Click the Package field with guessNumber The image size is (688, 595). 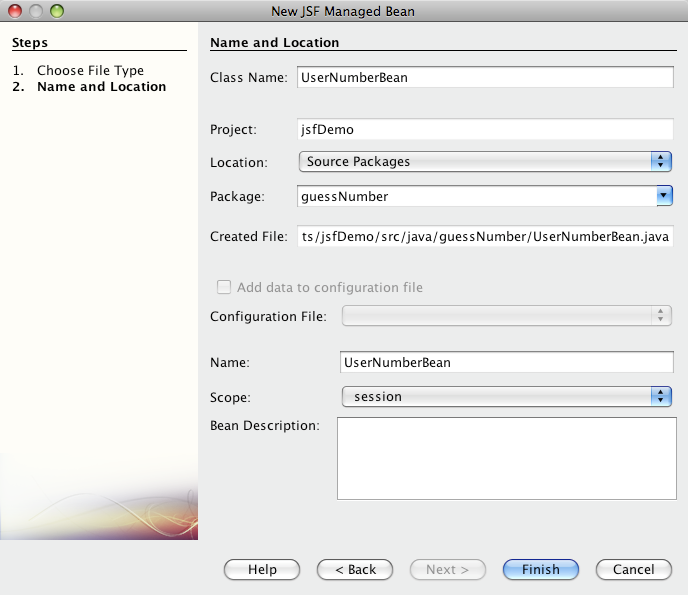pyautogui.click(x=477, y=197)
